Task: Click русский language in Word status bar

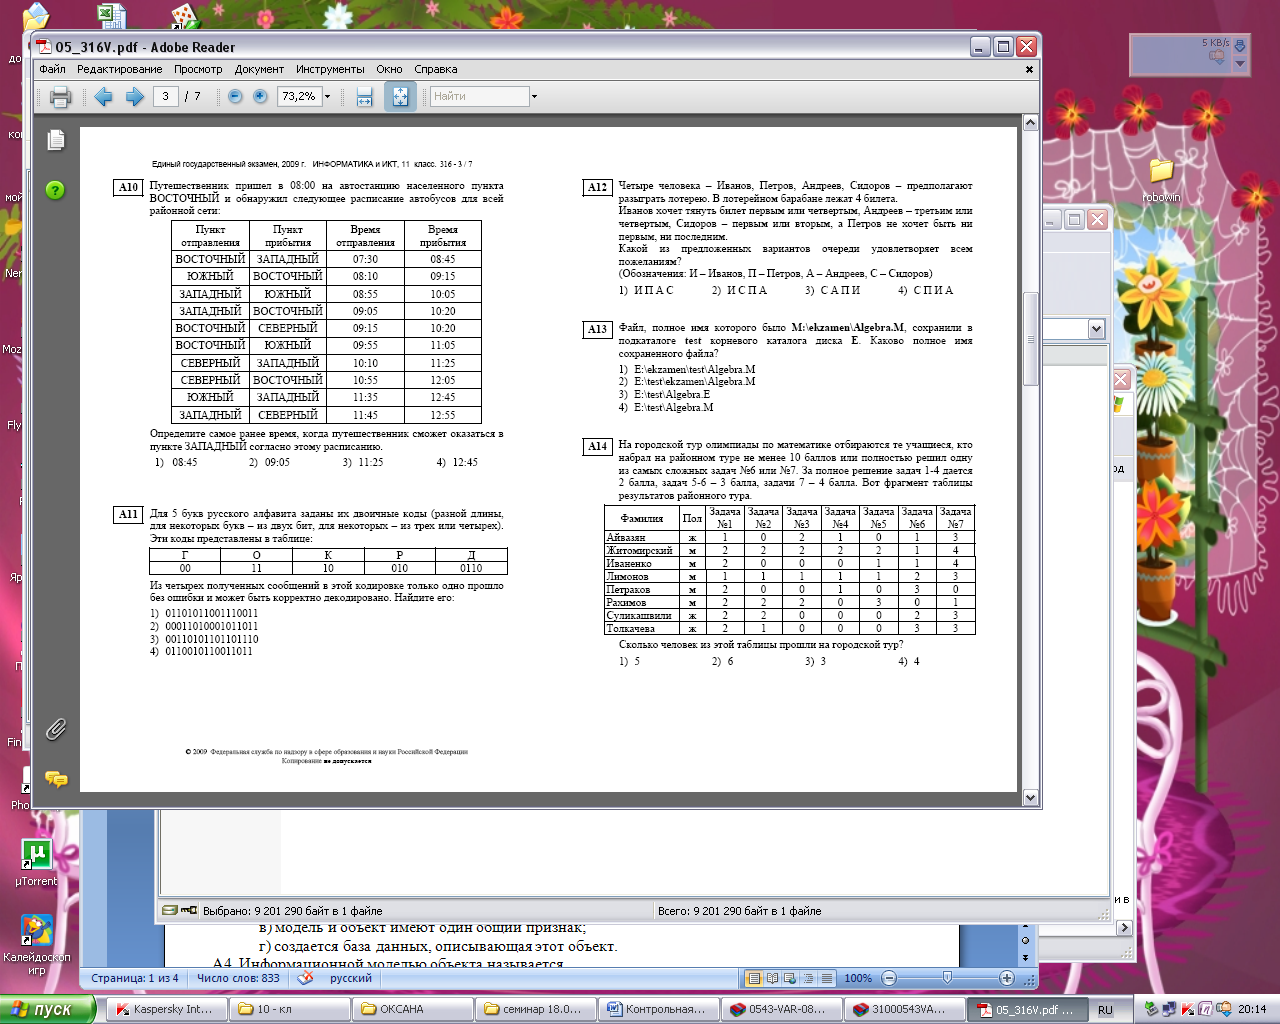Action: [351, 978]
